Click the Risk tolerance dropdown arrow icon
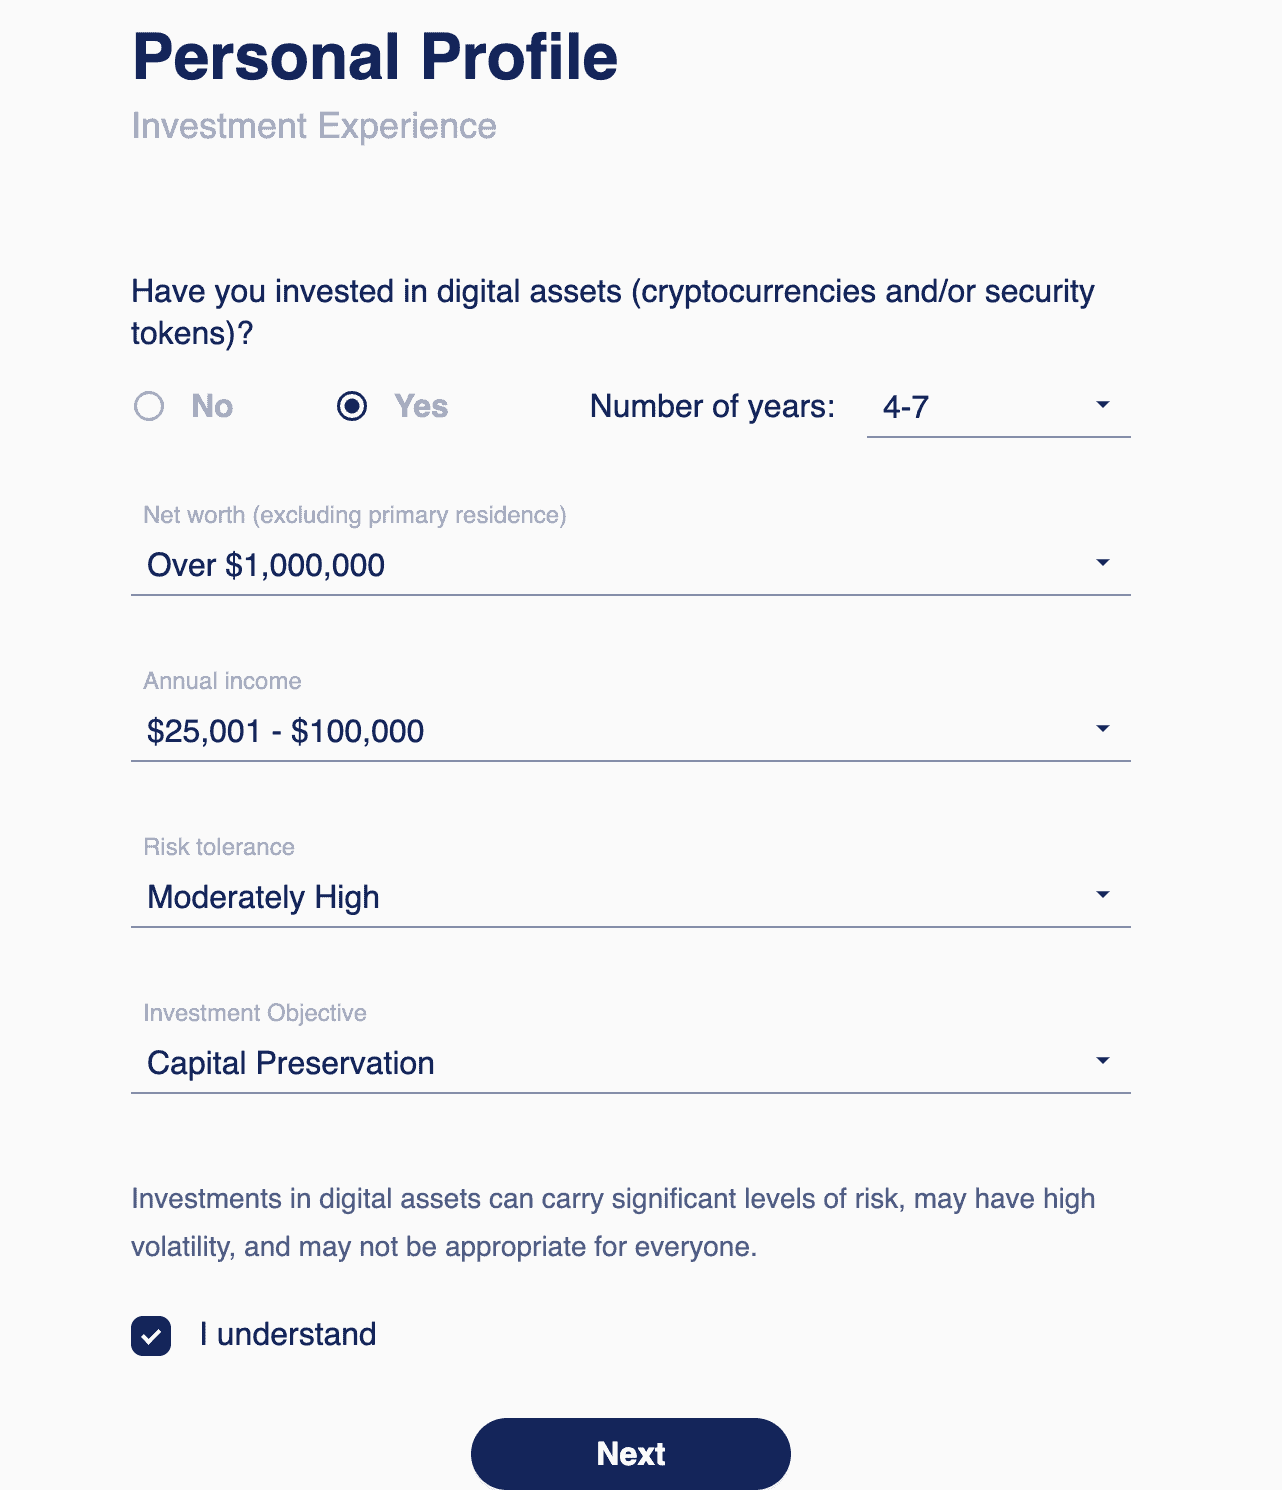The image size is (1282, 1490). [x=1103, y=895]
